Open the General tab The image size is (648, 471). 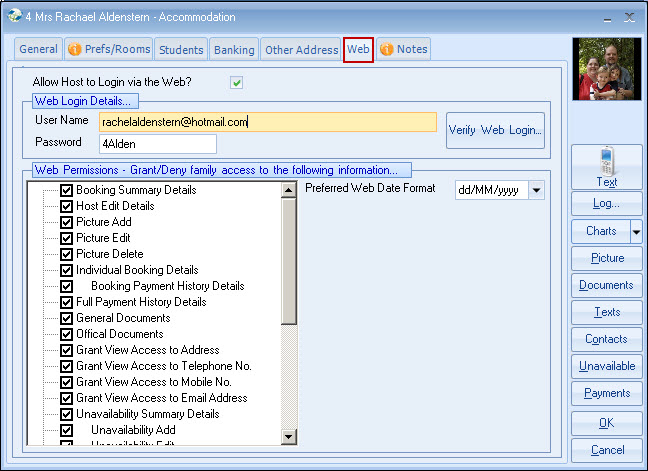tap(38, 49)
